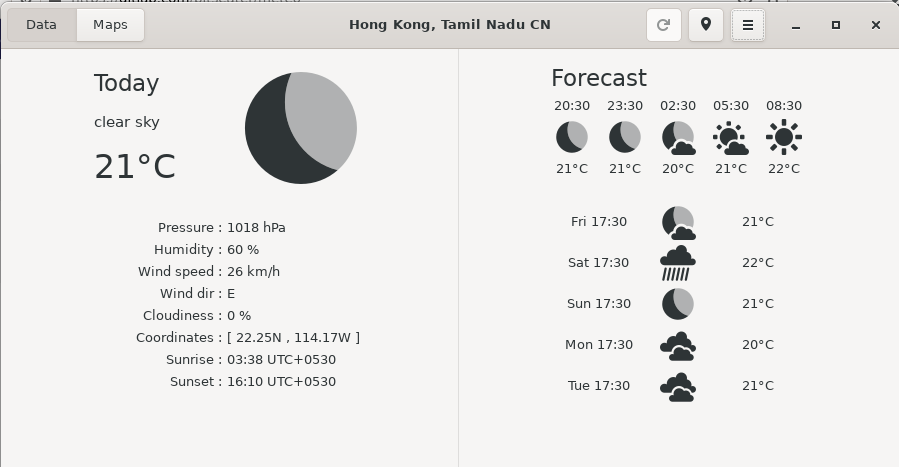
Task: Maximize the weather window
Action: pyautogui.click(x=836, y=25)
